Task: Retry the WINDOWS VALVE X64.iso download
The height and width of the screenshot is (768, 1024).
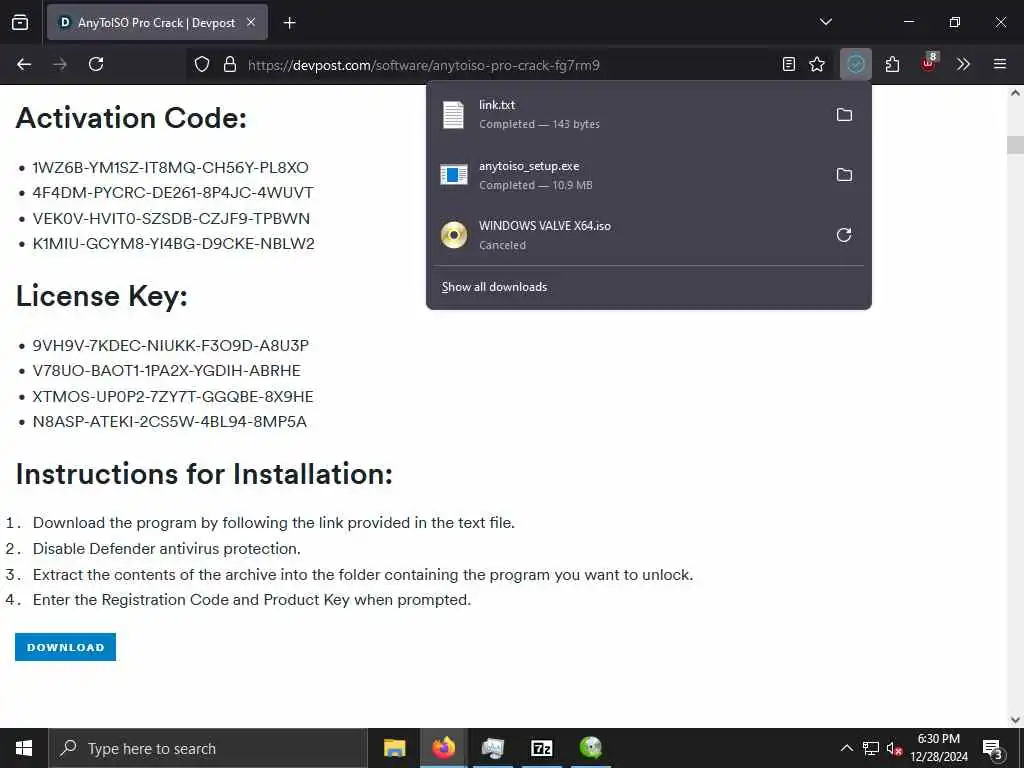Action: 844,235
